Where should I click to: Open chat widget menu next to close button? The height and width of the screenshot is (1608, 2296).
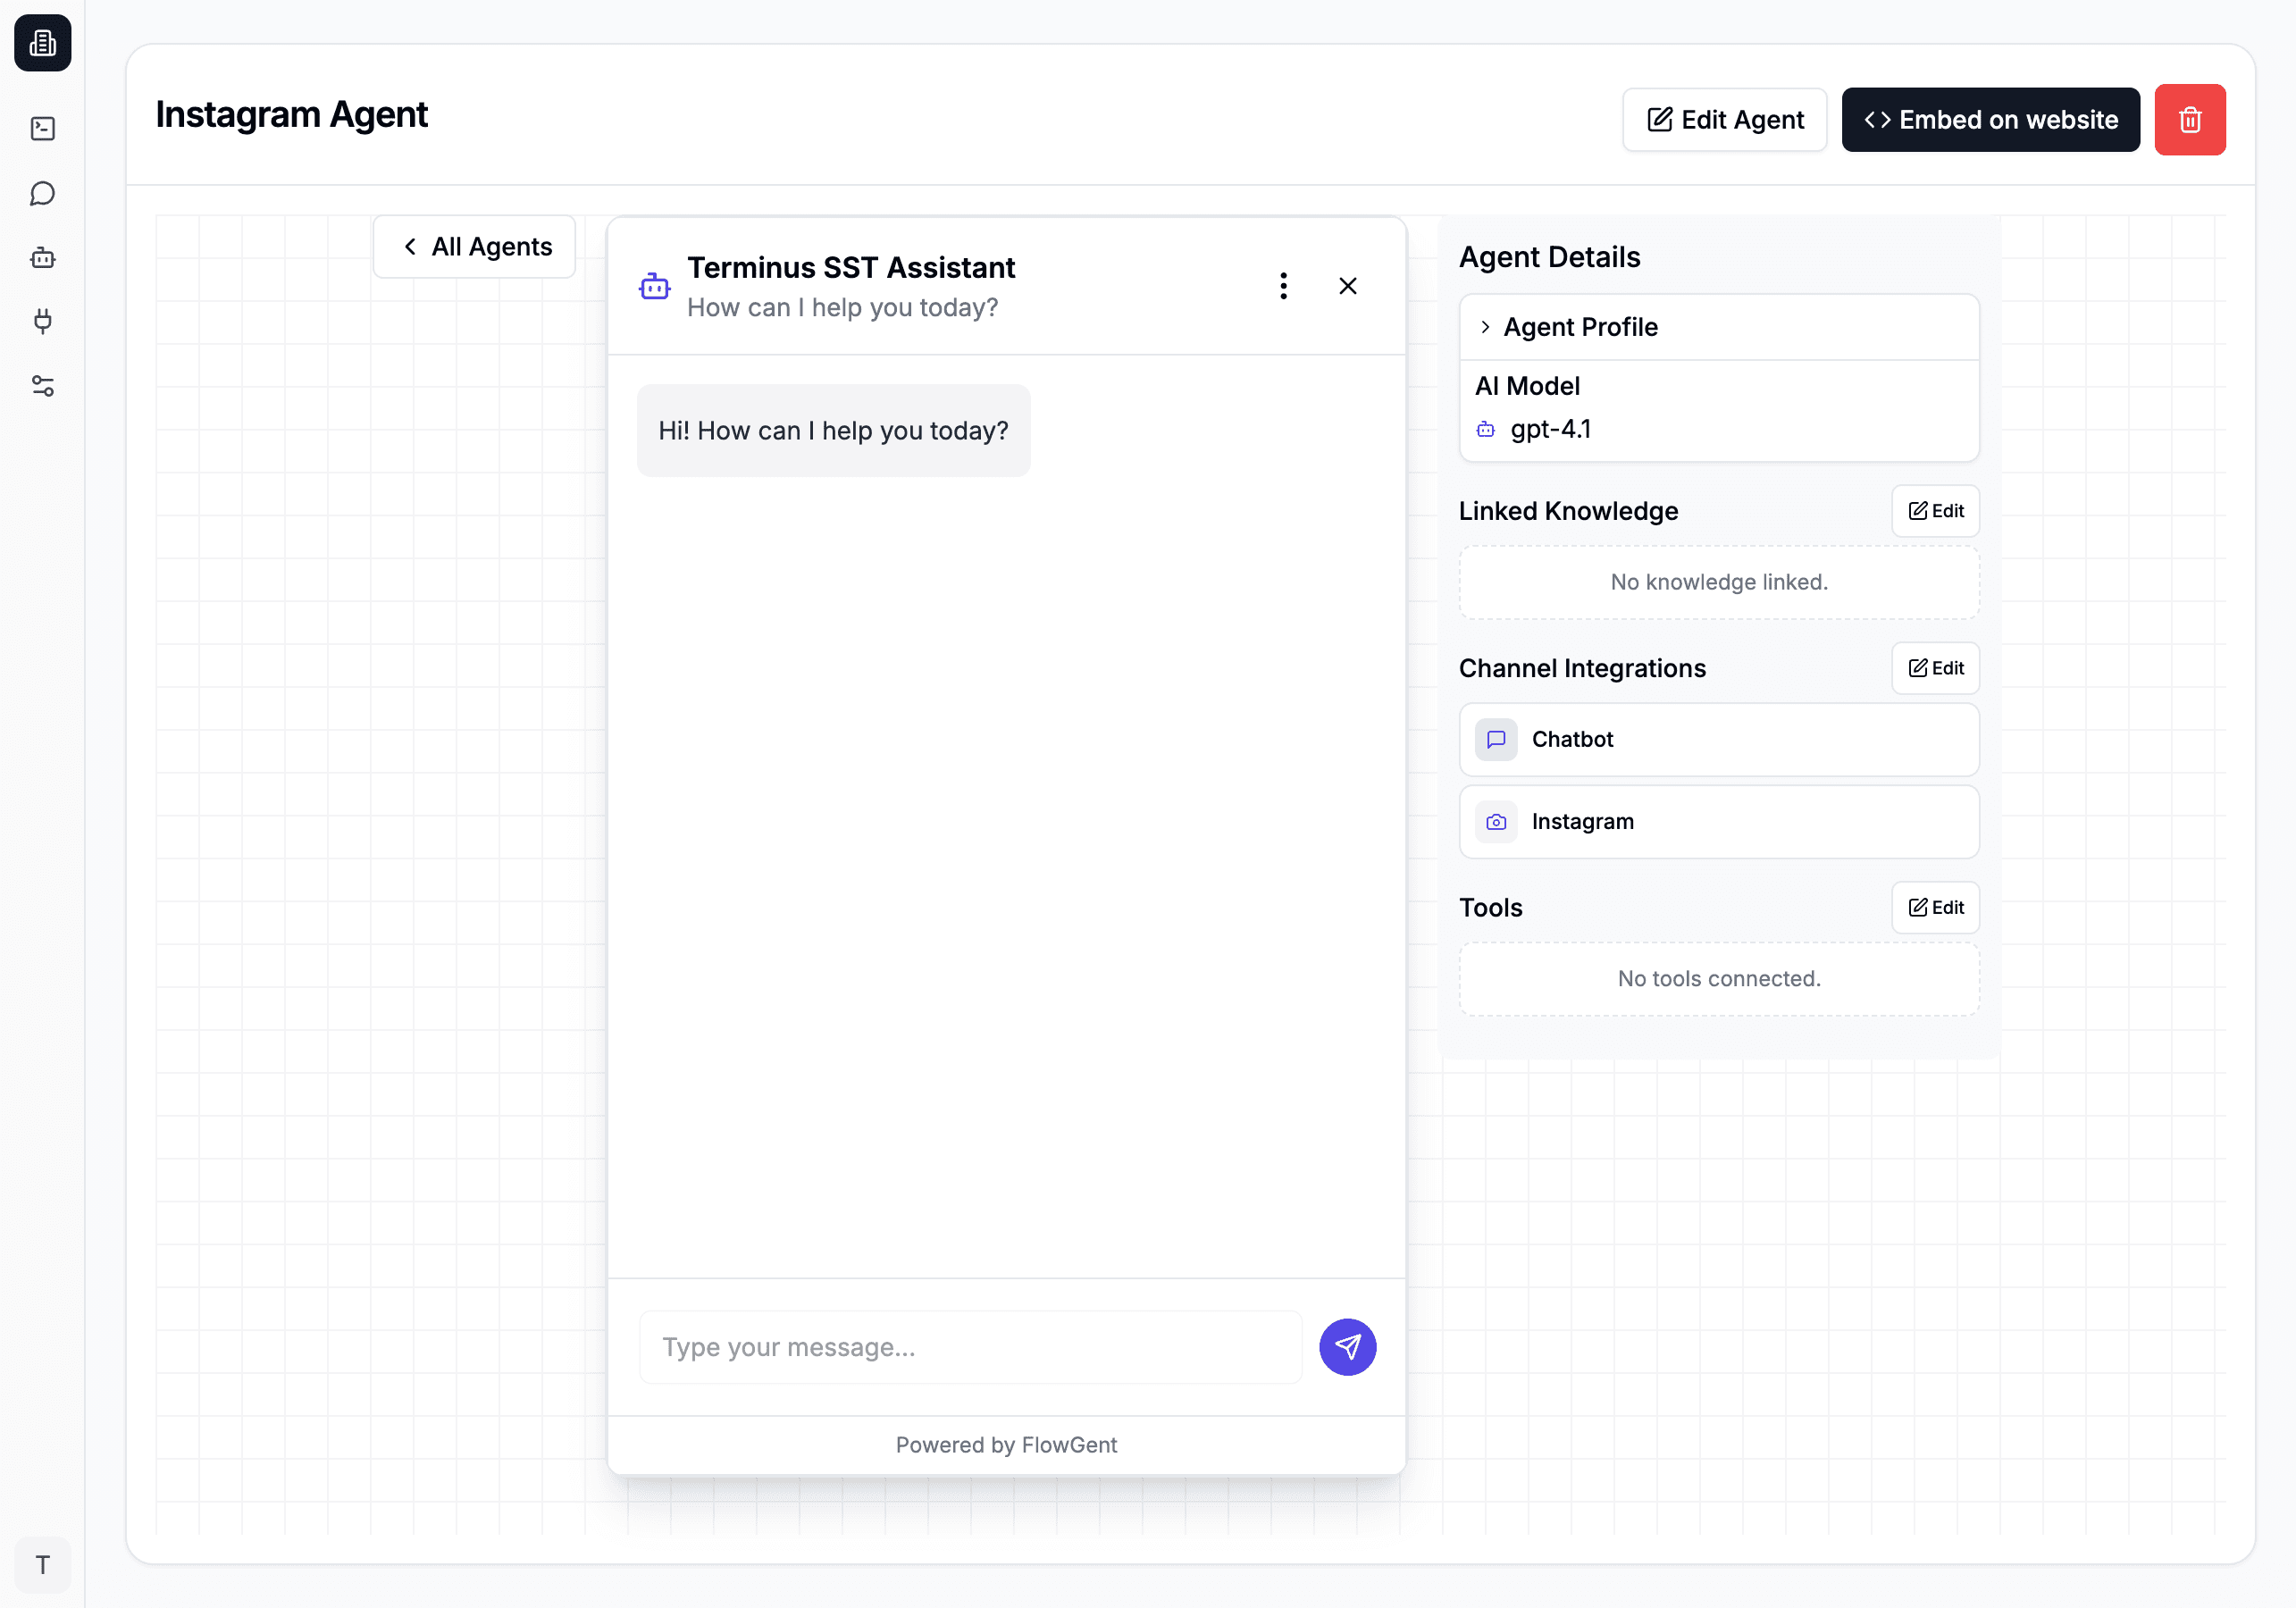click(1283, 286)
